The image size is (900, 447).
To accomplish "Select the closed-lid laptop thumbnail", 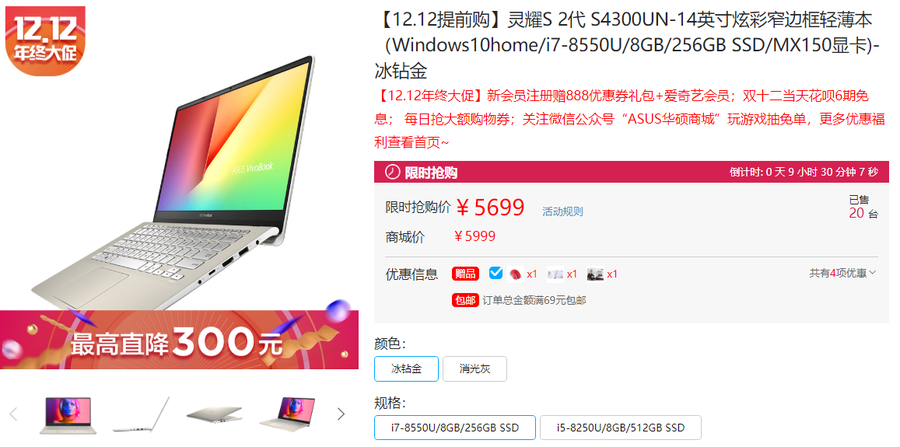I will pos(214,415).
